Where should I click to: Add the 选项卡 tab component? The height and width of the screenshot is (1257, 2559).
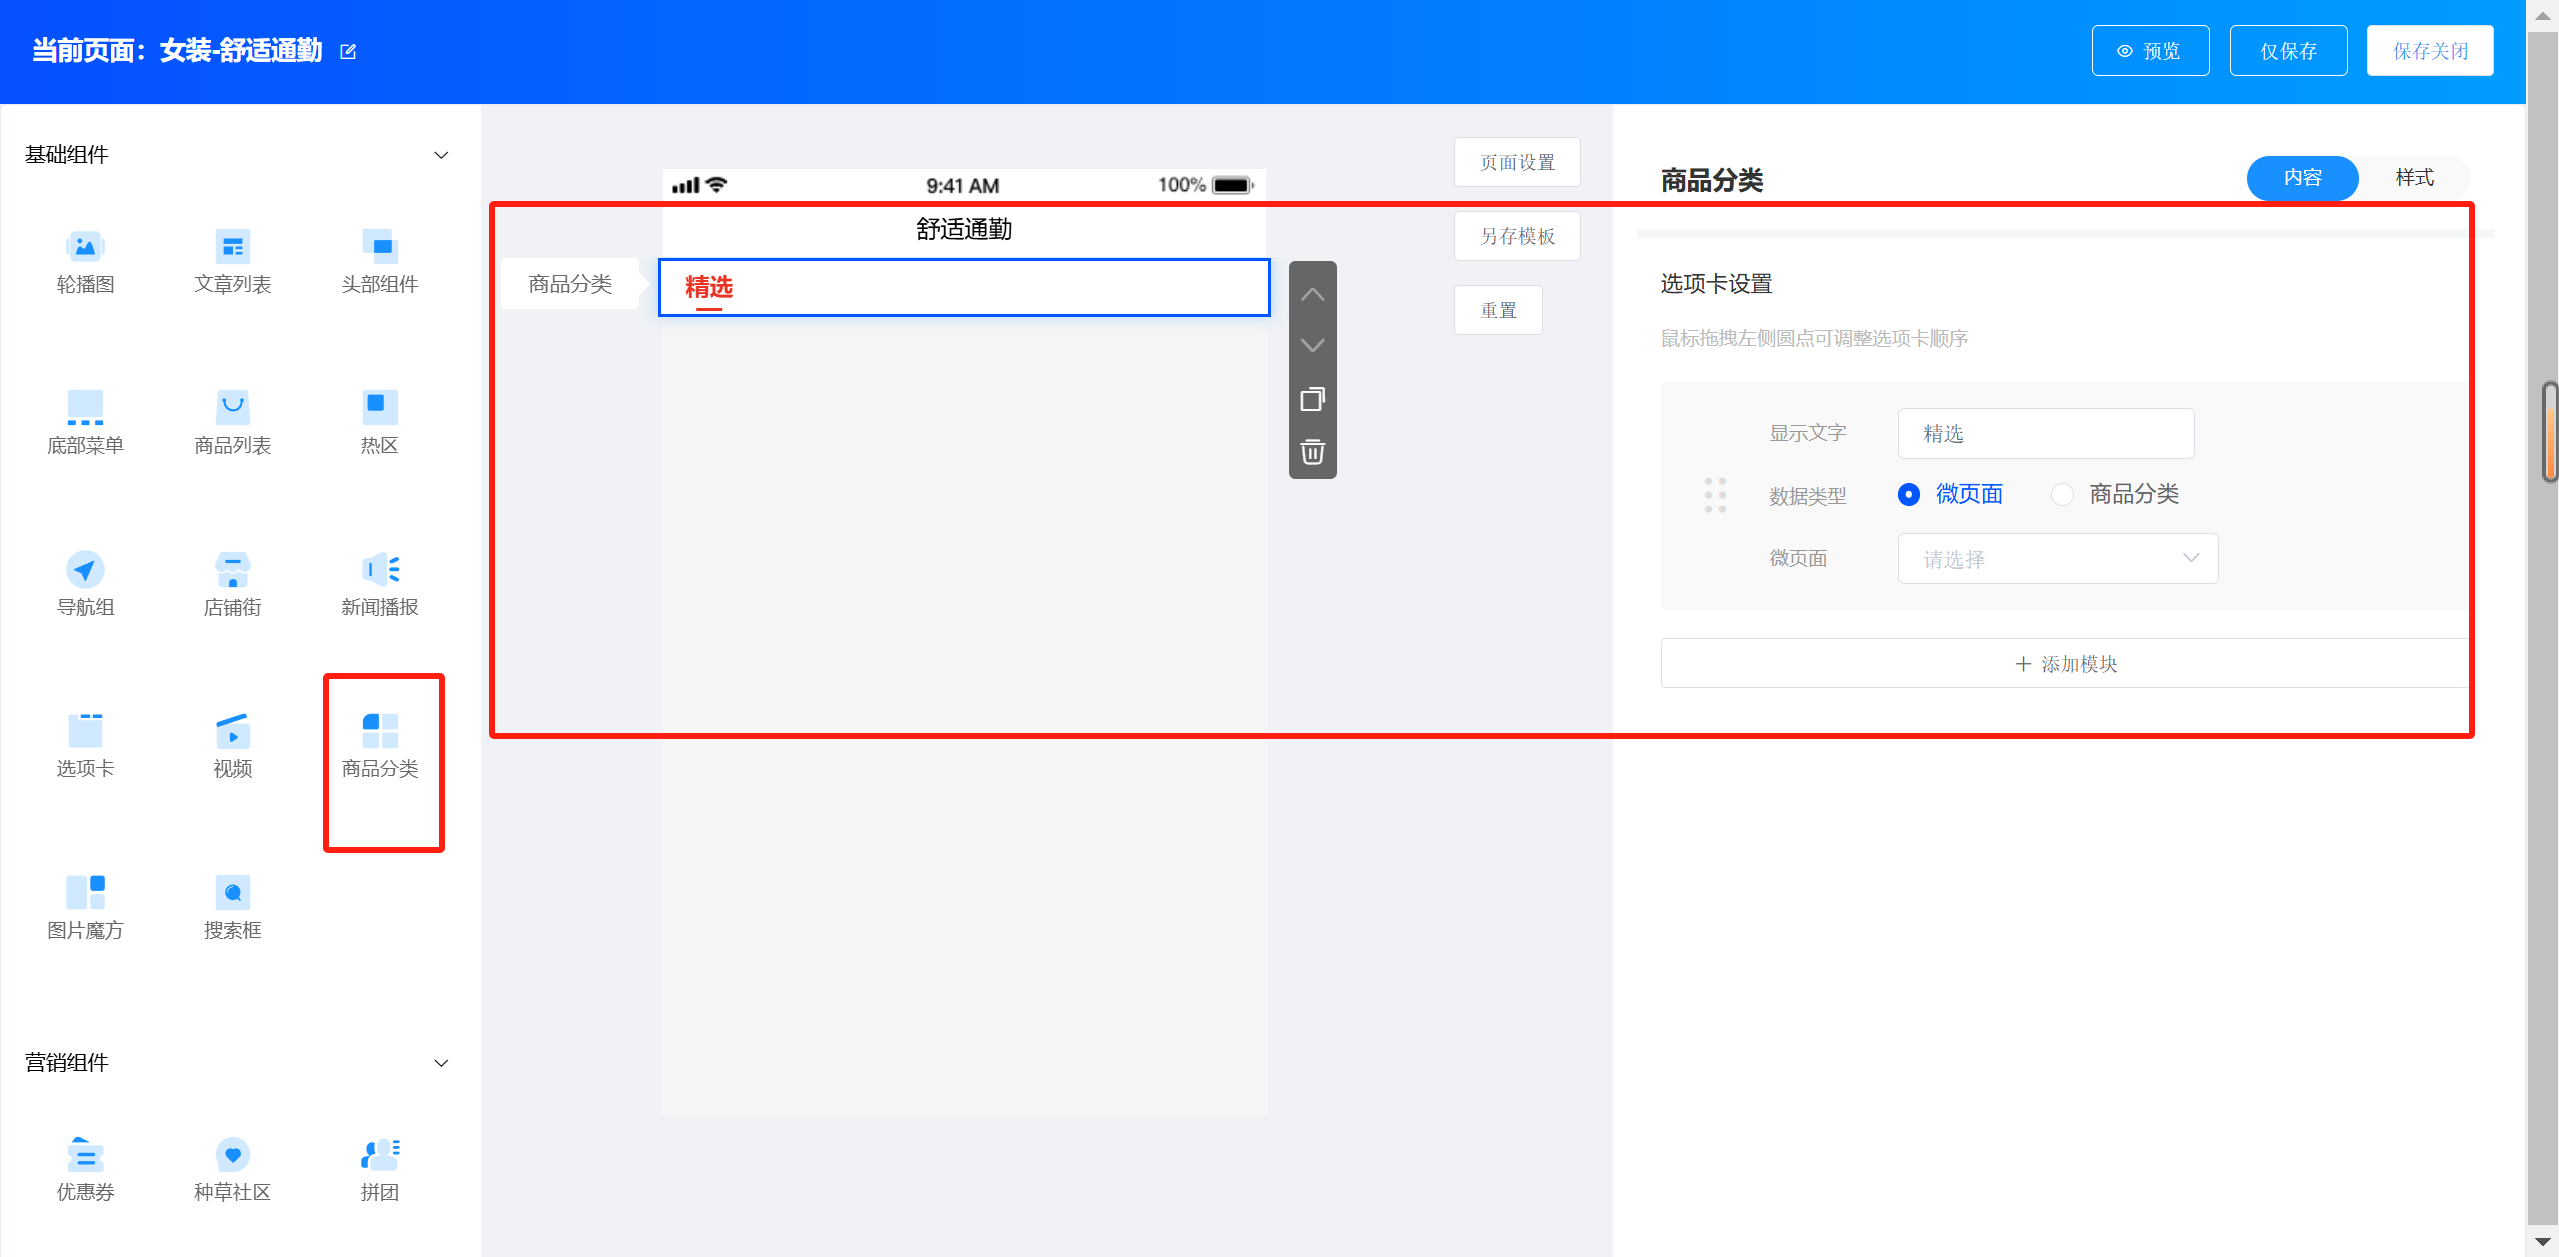[85, 746]
